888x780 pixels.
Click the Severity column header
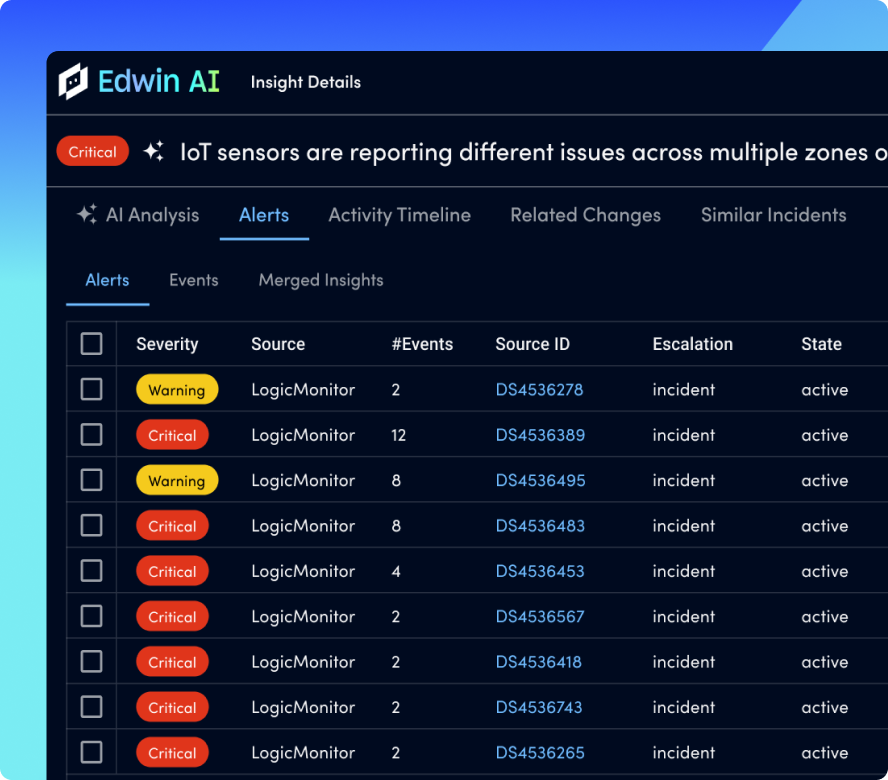point(167,344)
